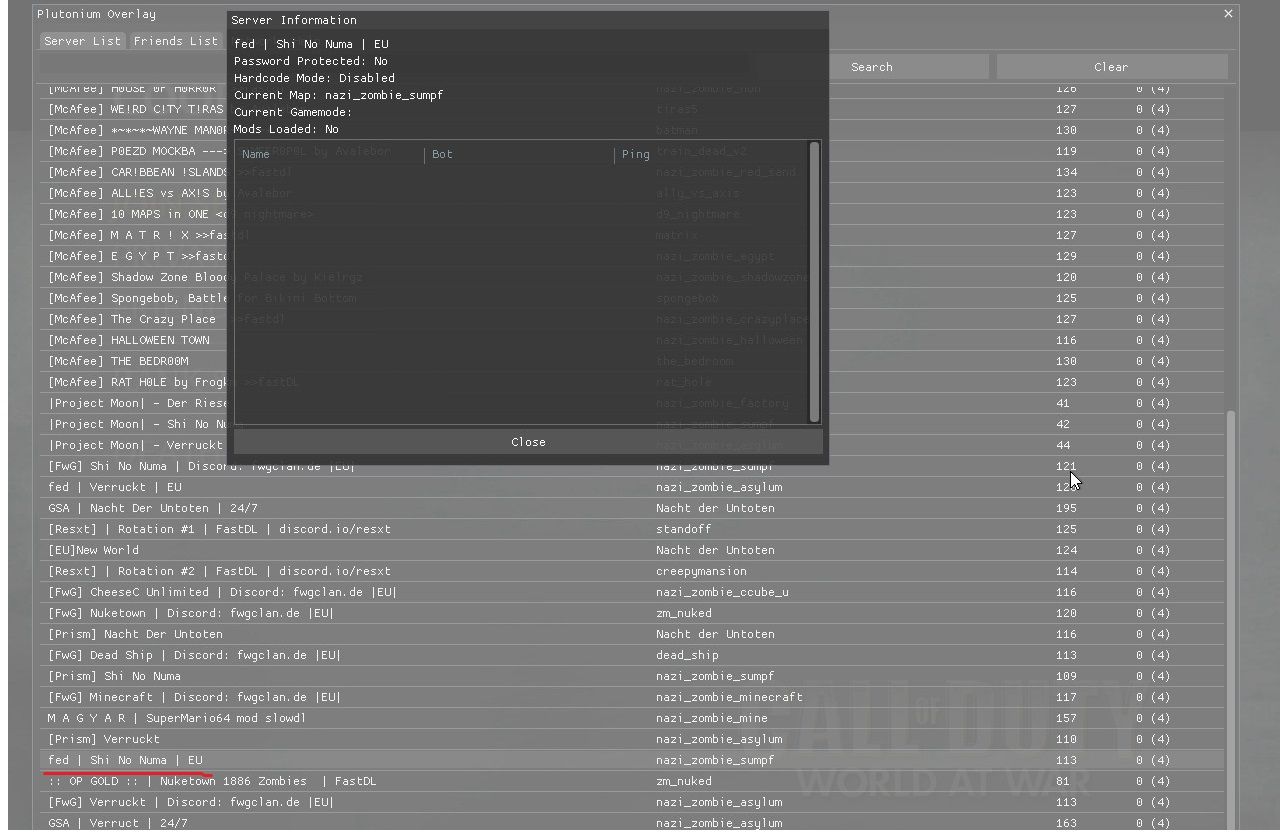The width and height of the screenshot is (1280, 840).
Task: Select '[FwG] Nuketown' server row
Action: 632,613
